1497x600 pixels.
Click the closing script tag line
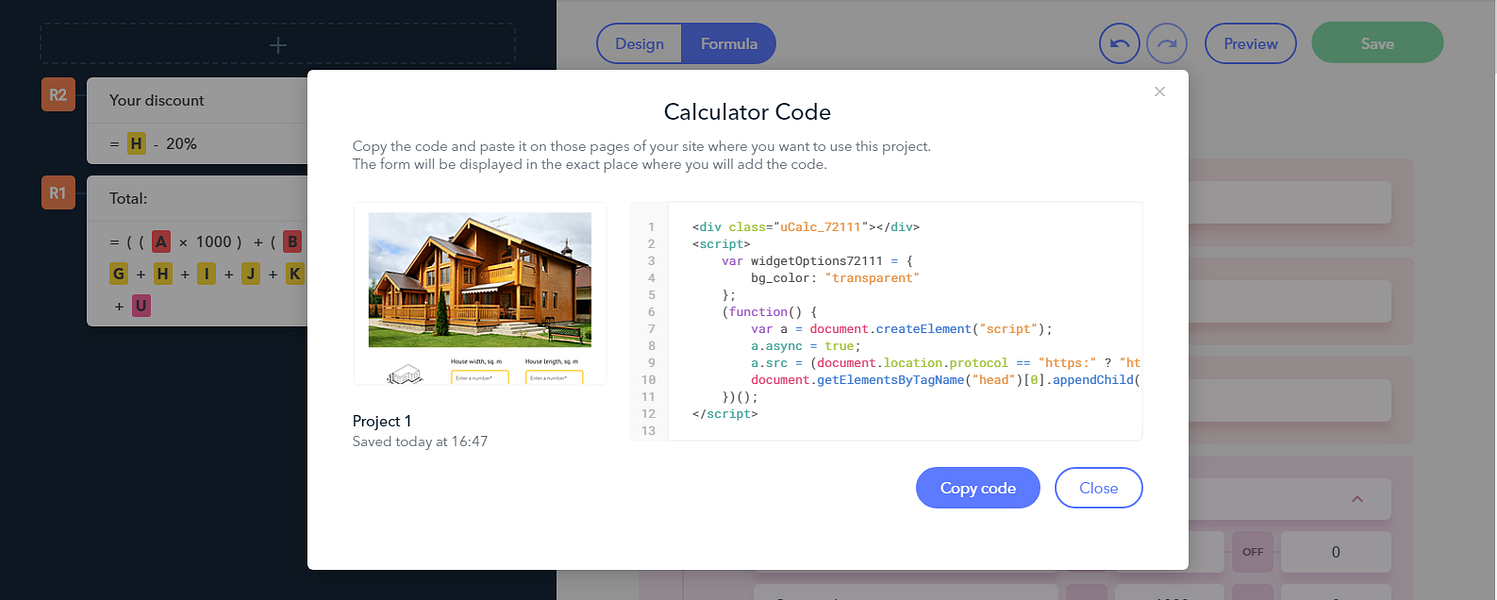pyautogui.click(x=724, y=413)
